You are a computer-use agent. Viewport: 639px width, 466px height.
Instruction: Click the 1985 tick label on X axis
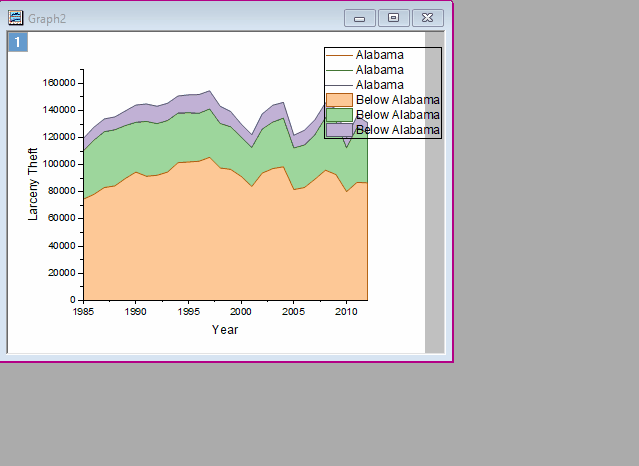84,312
